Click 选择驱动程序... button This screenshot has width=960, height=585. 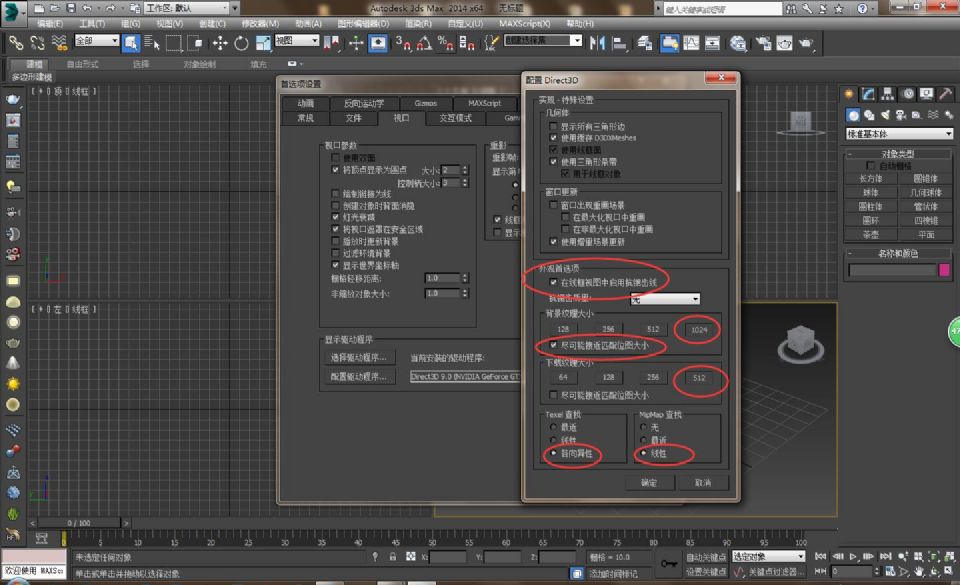pyautogui.click(x=359, y=357)
